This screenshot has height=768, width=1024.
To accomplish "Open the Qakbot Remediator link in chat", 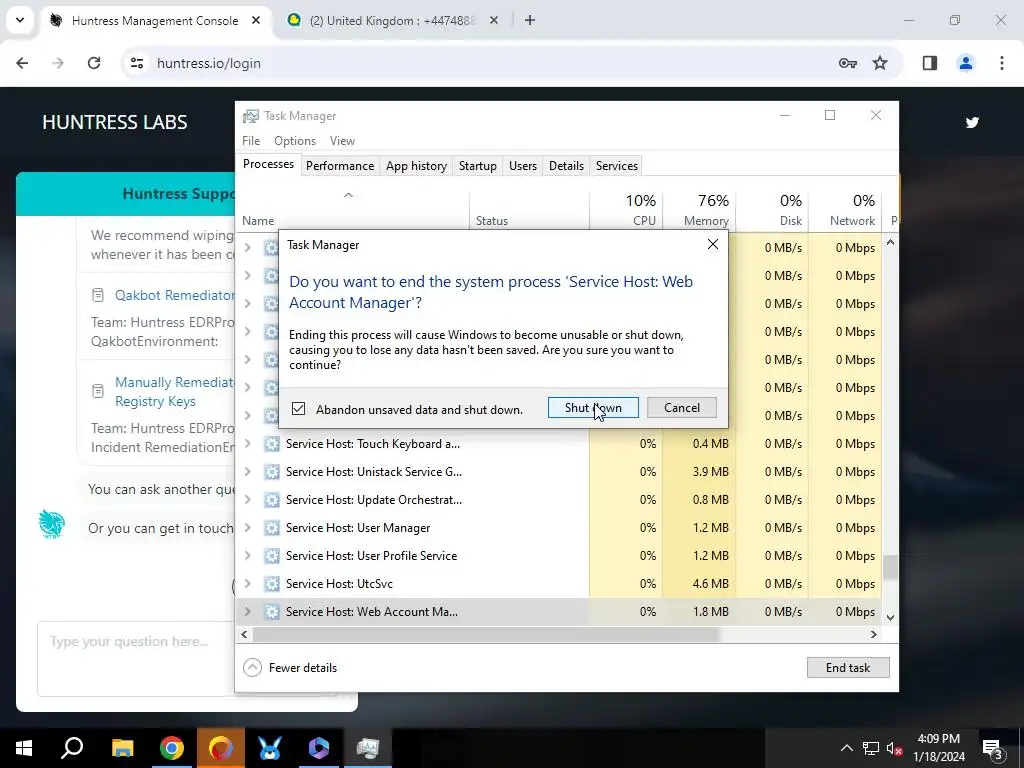I will point(174,295).
